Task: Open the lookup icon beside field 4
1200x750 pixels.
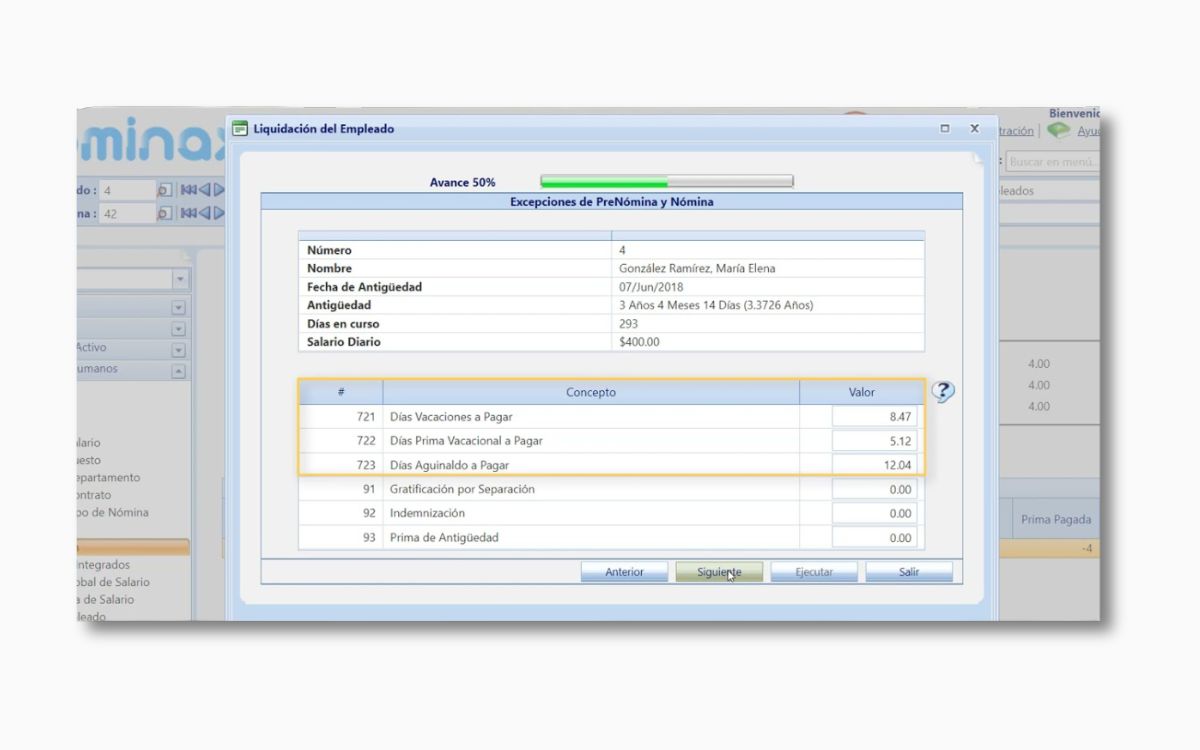Action: [x=165, y=190]
